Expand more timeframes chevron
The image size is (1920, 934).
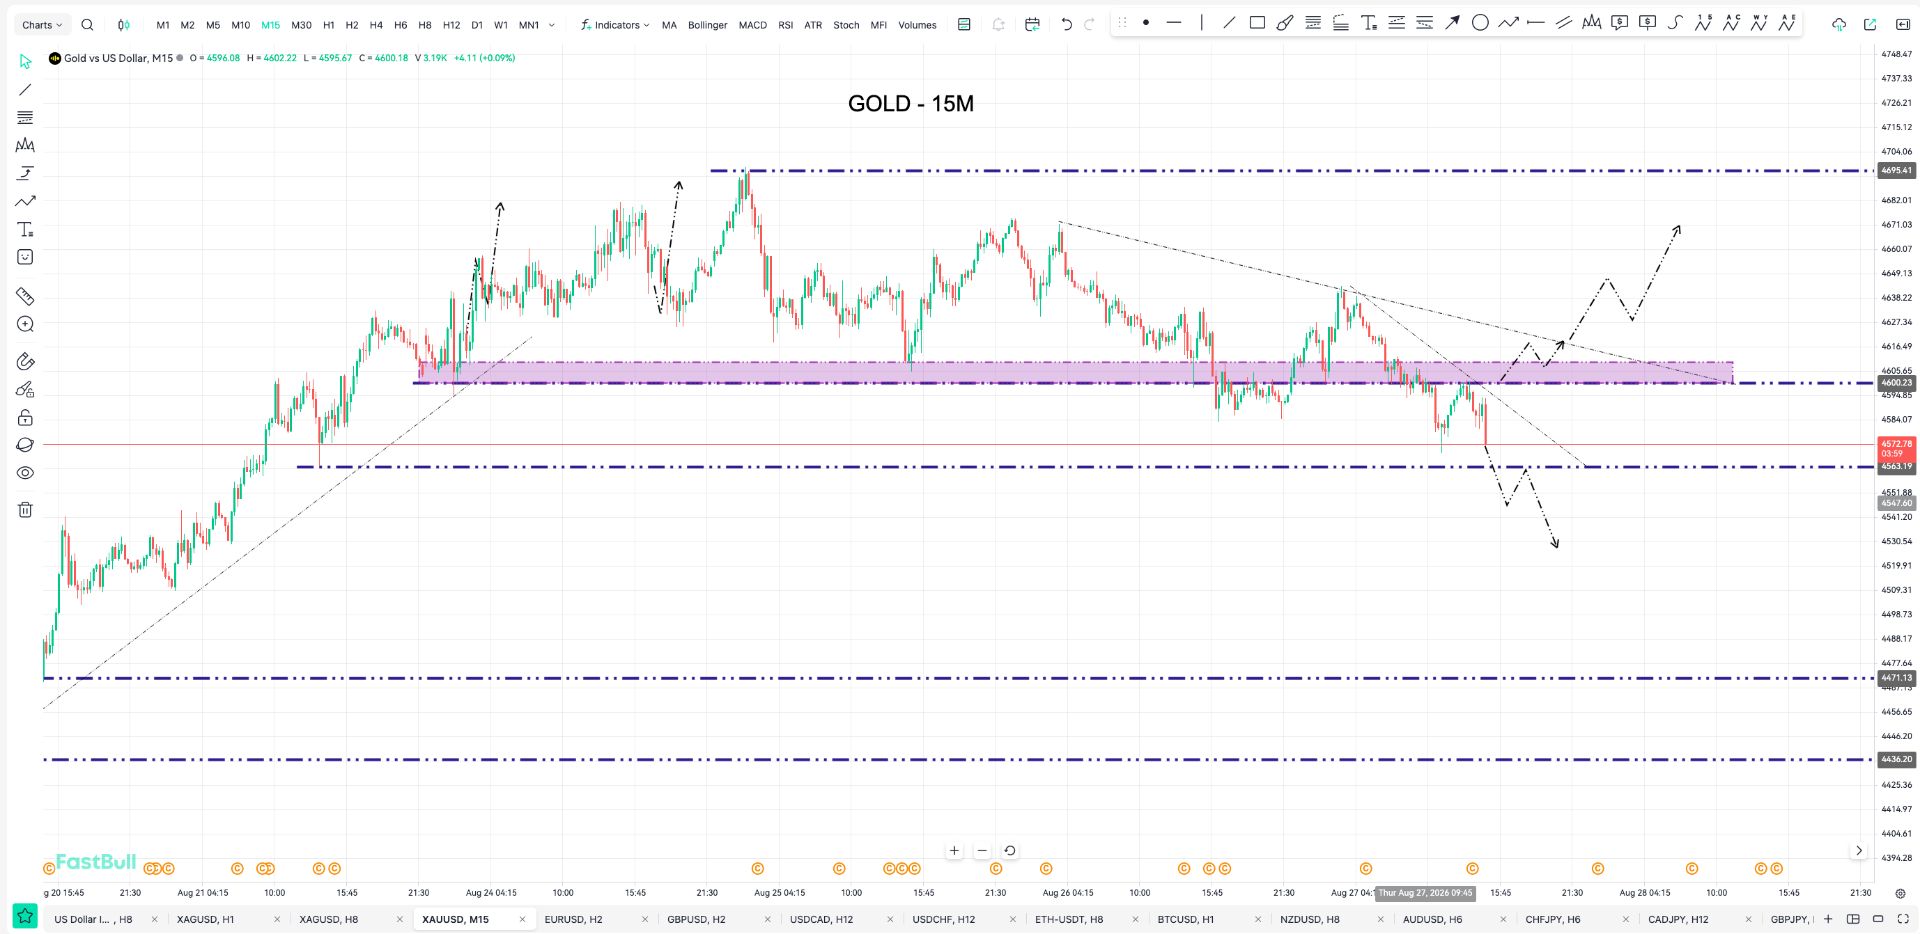(x=552, y=25)
